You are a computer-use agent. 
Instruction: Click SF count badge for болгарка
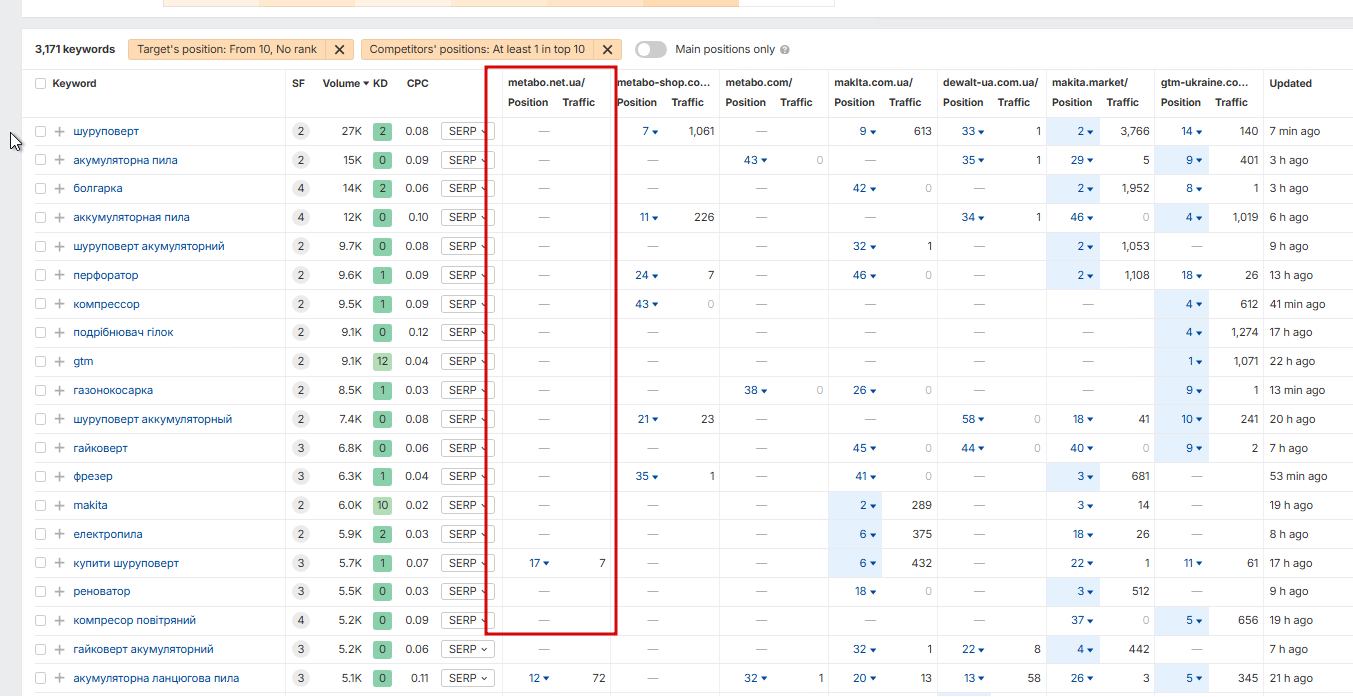300,188
